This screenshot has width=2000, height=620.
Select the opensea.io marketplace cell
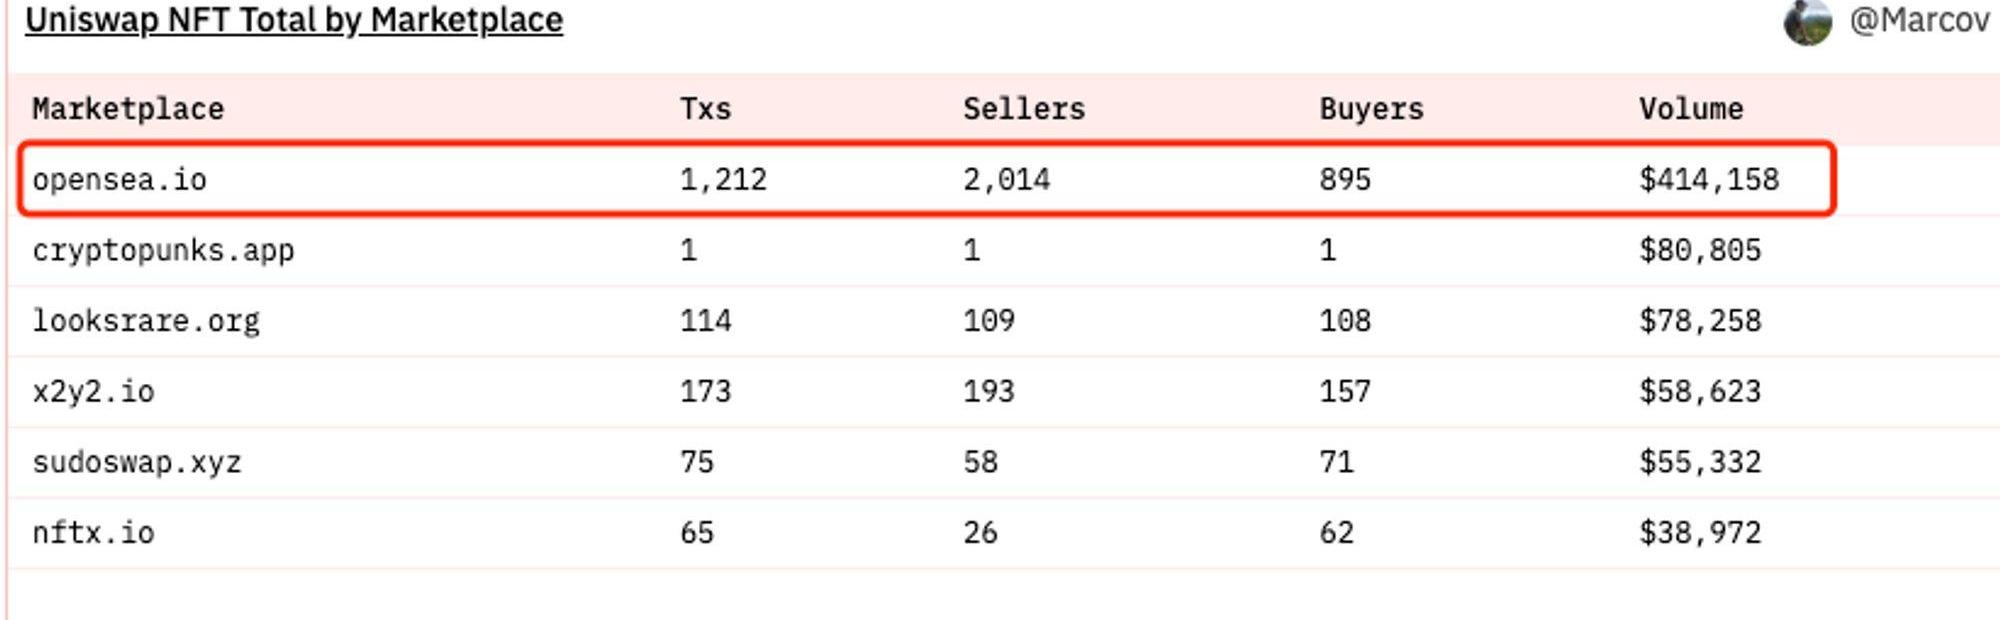point(119,180)
